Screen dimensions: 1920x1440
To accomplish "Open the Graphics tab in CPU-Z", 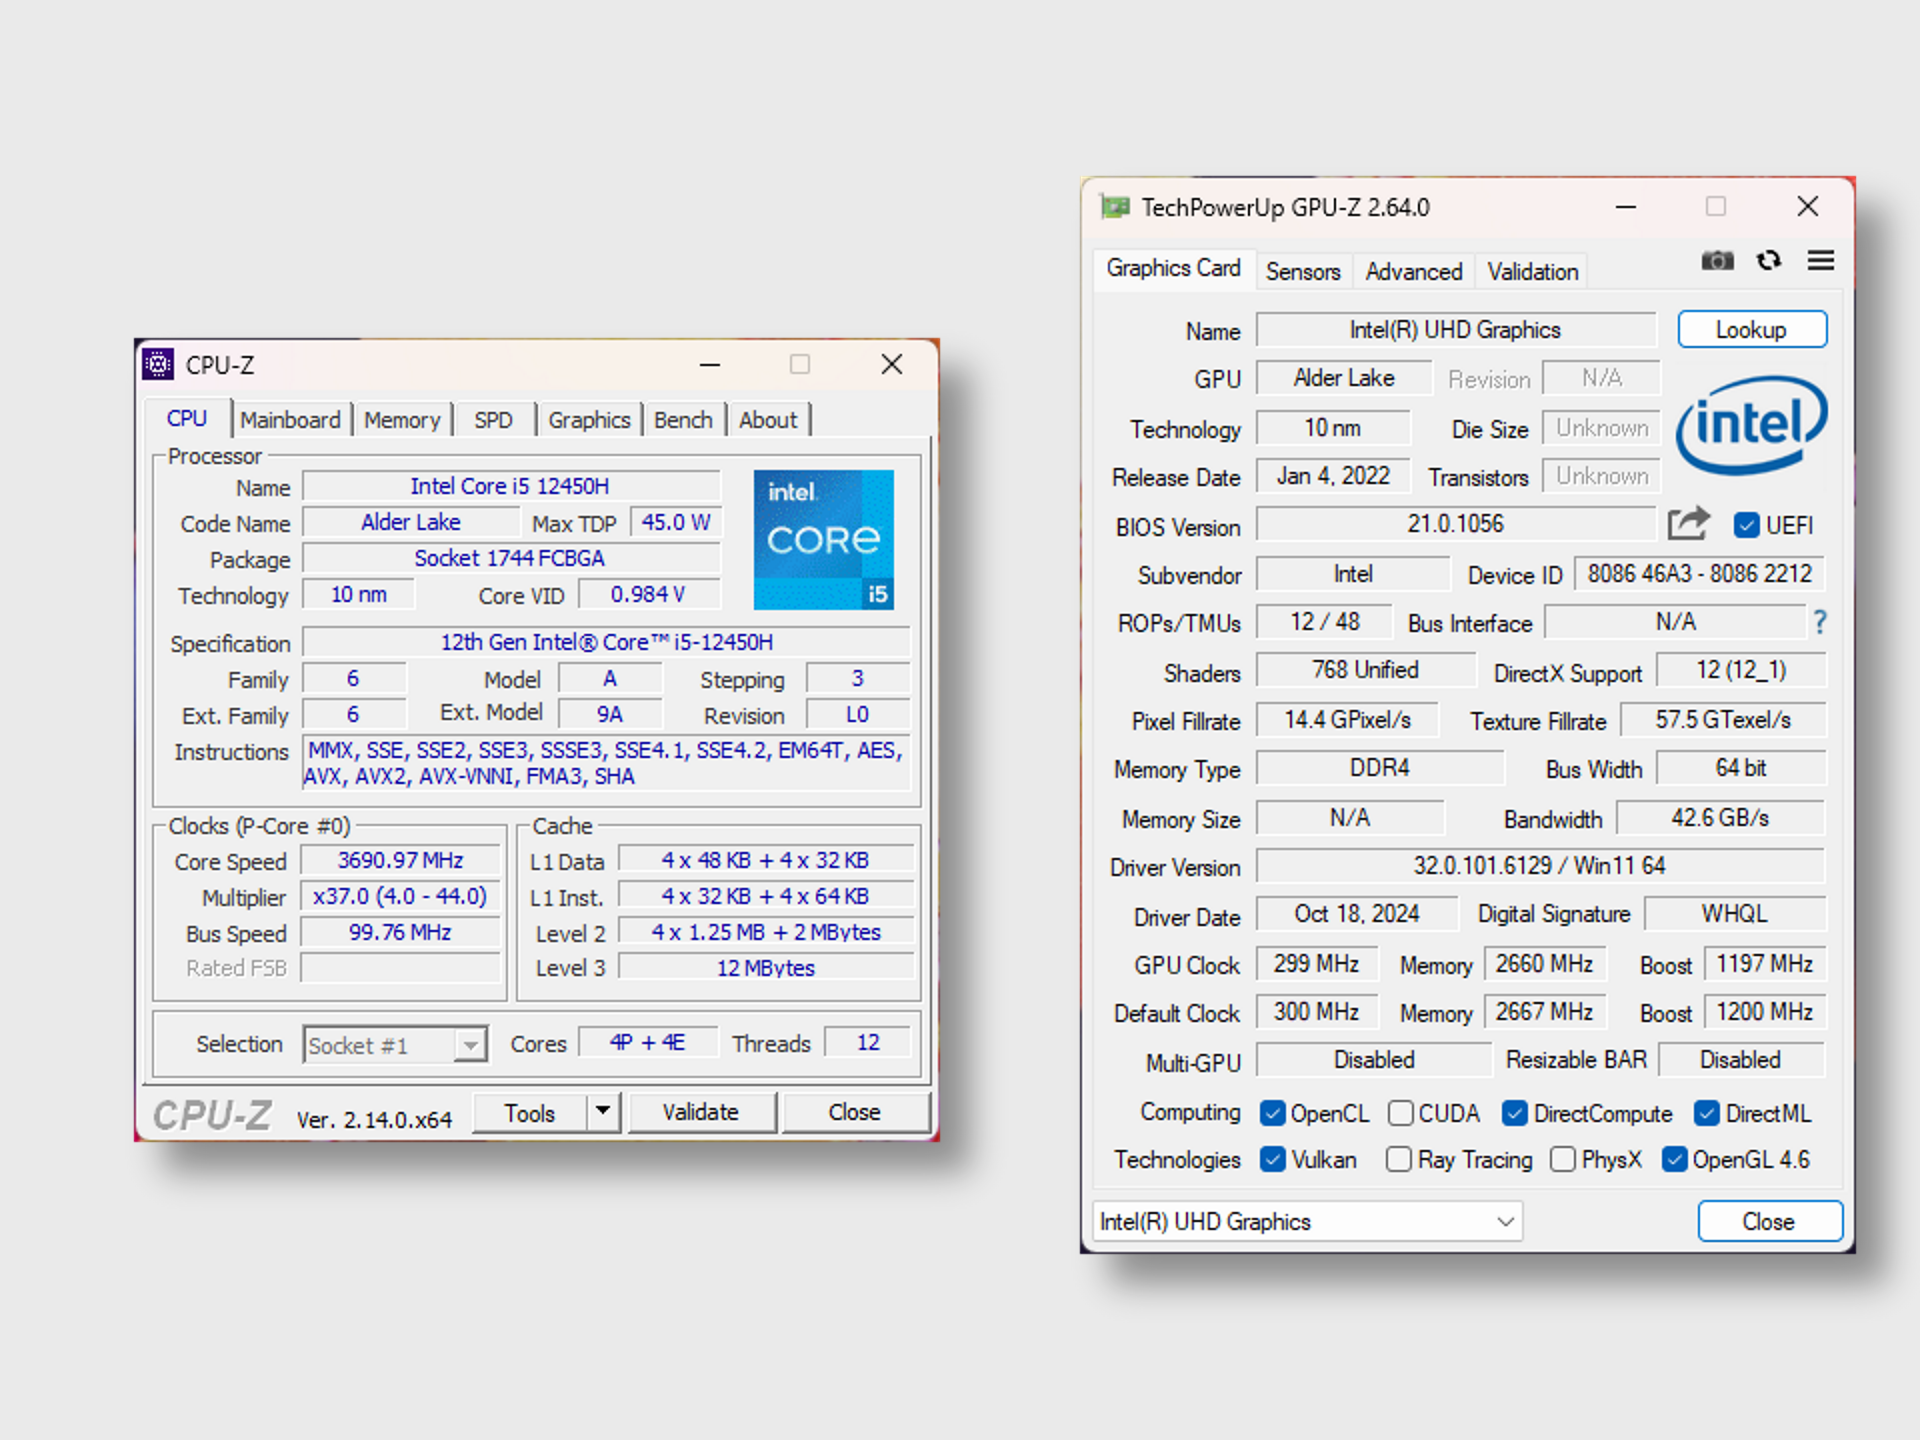I will (589, 420).
